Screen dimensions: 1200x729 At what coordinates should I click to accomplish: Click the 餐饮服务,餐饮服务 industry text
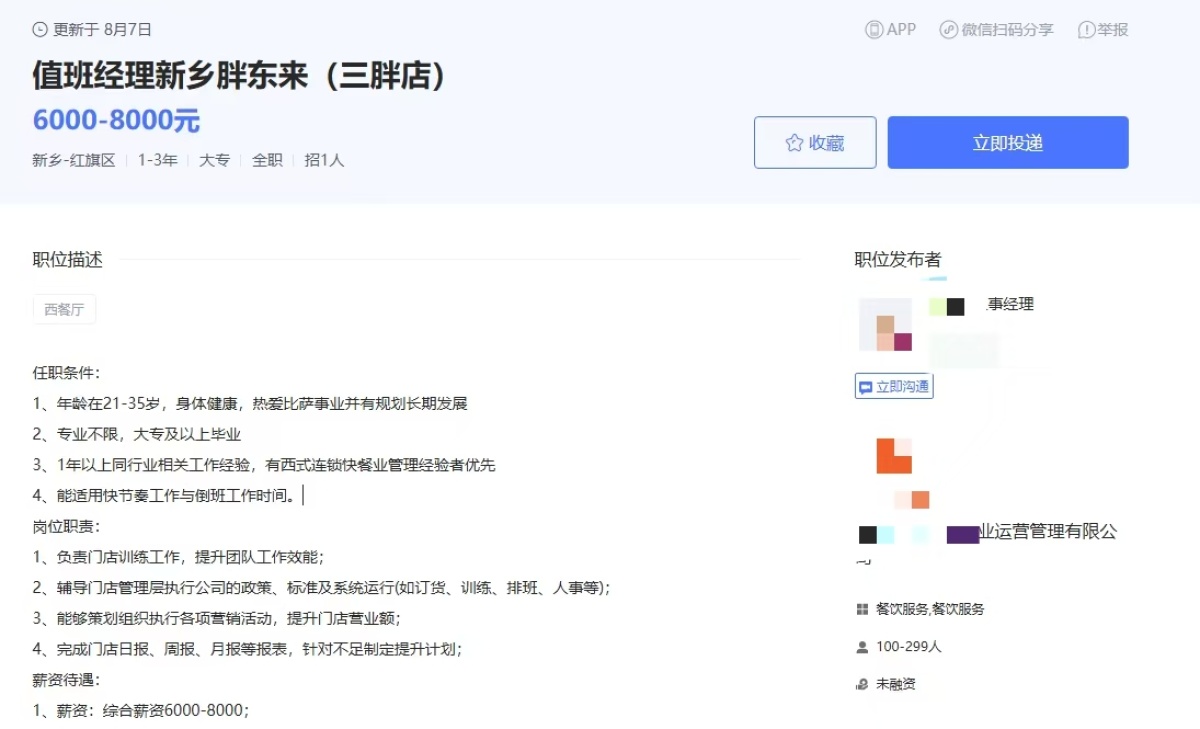pos(930,609)
